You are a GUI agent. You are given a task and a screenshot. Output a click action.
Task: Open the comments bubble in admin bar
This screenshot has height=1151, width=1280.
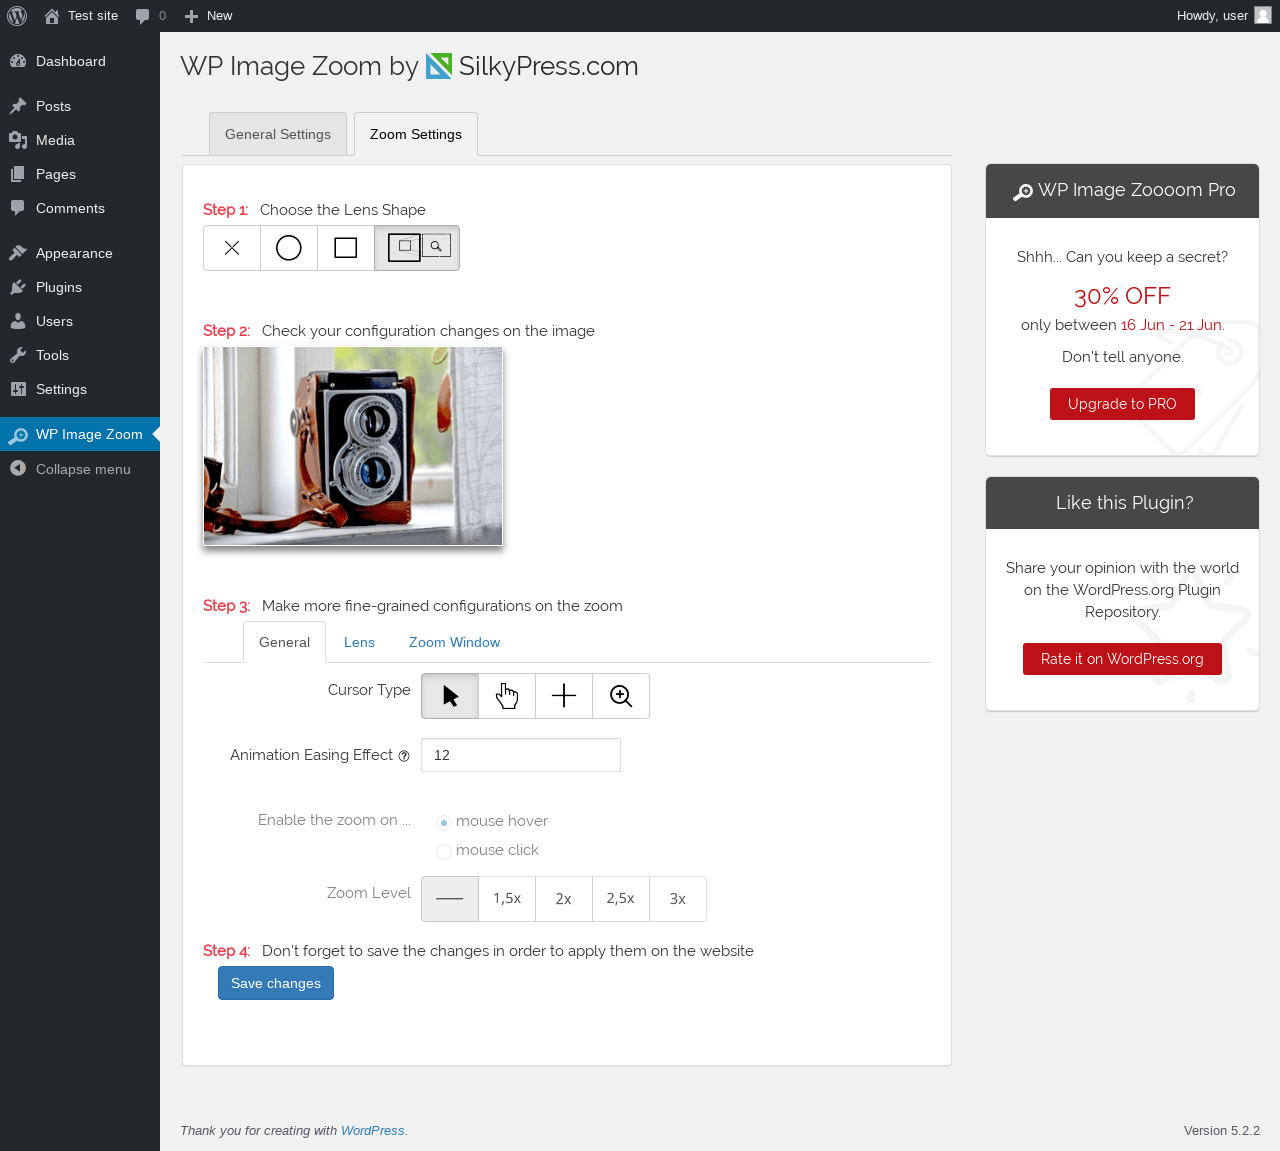(151, 16)
